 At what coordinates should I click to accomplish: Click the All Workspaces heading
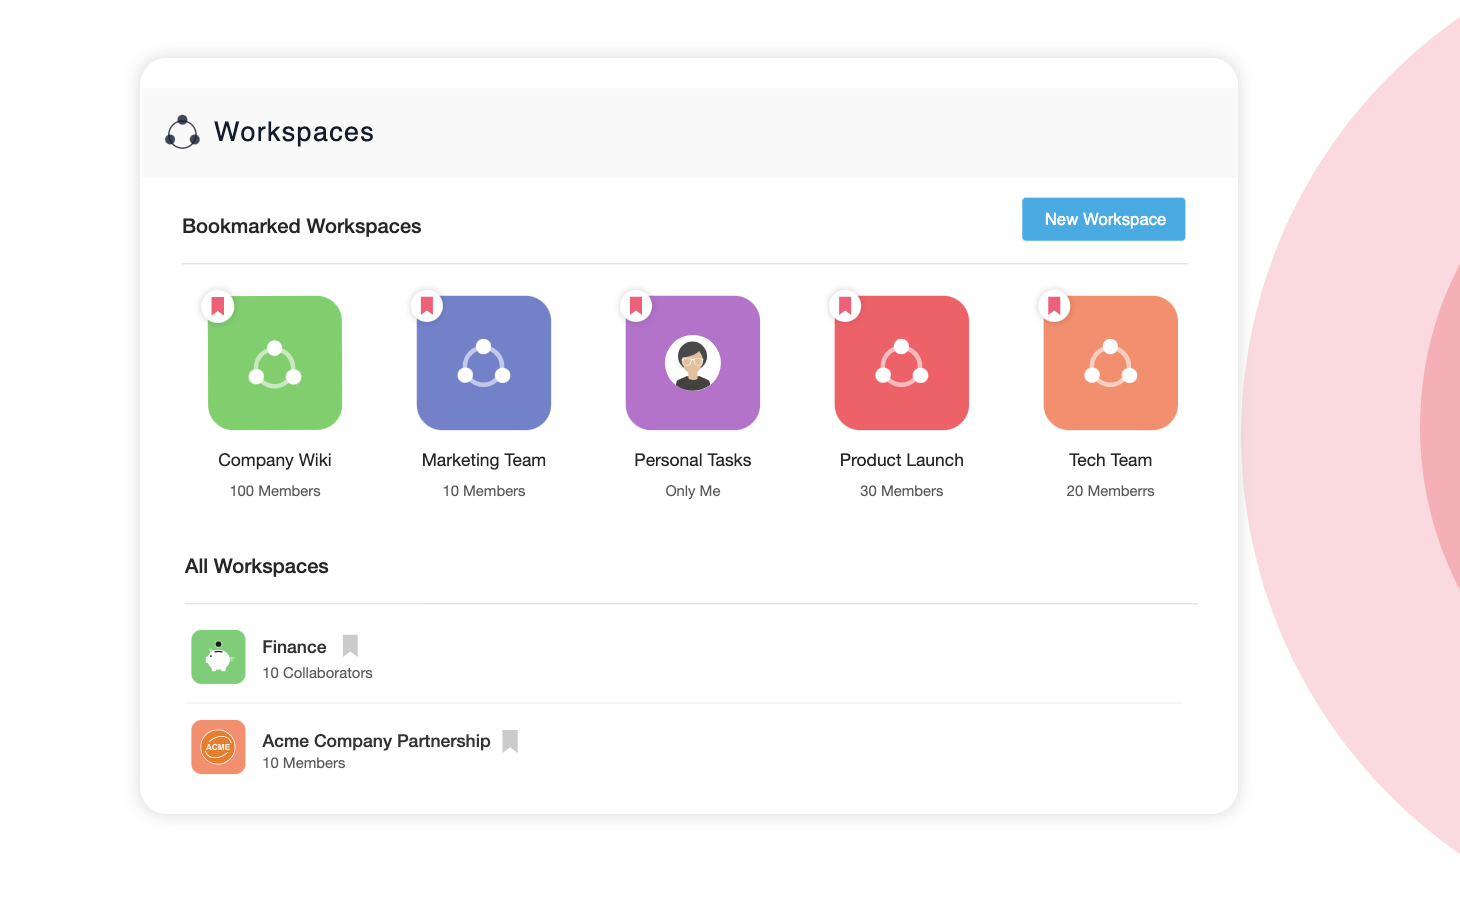(x=257, y=566)
